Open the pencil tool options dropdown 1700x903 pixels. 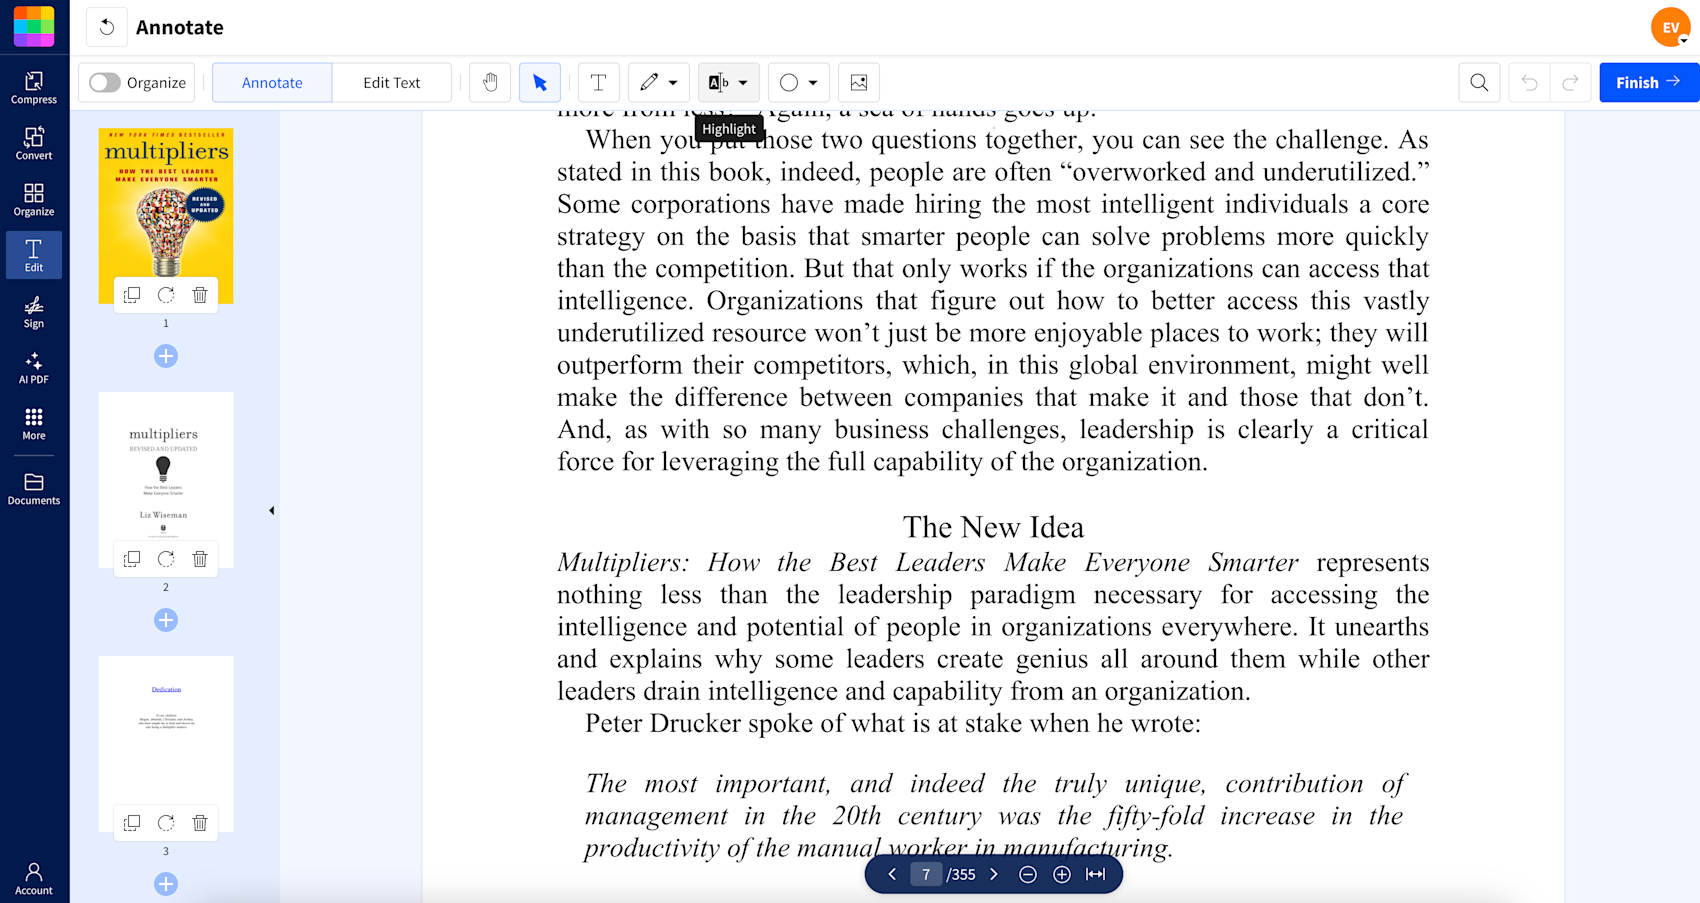click(x=673, y=82)
